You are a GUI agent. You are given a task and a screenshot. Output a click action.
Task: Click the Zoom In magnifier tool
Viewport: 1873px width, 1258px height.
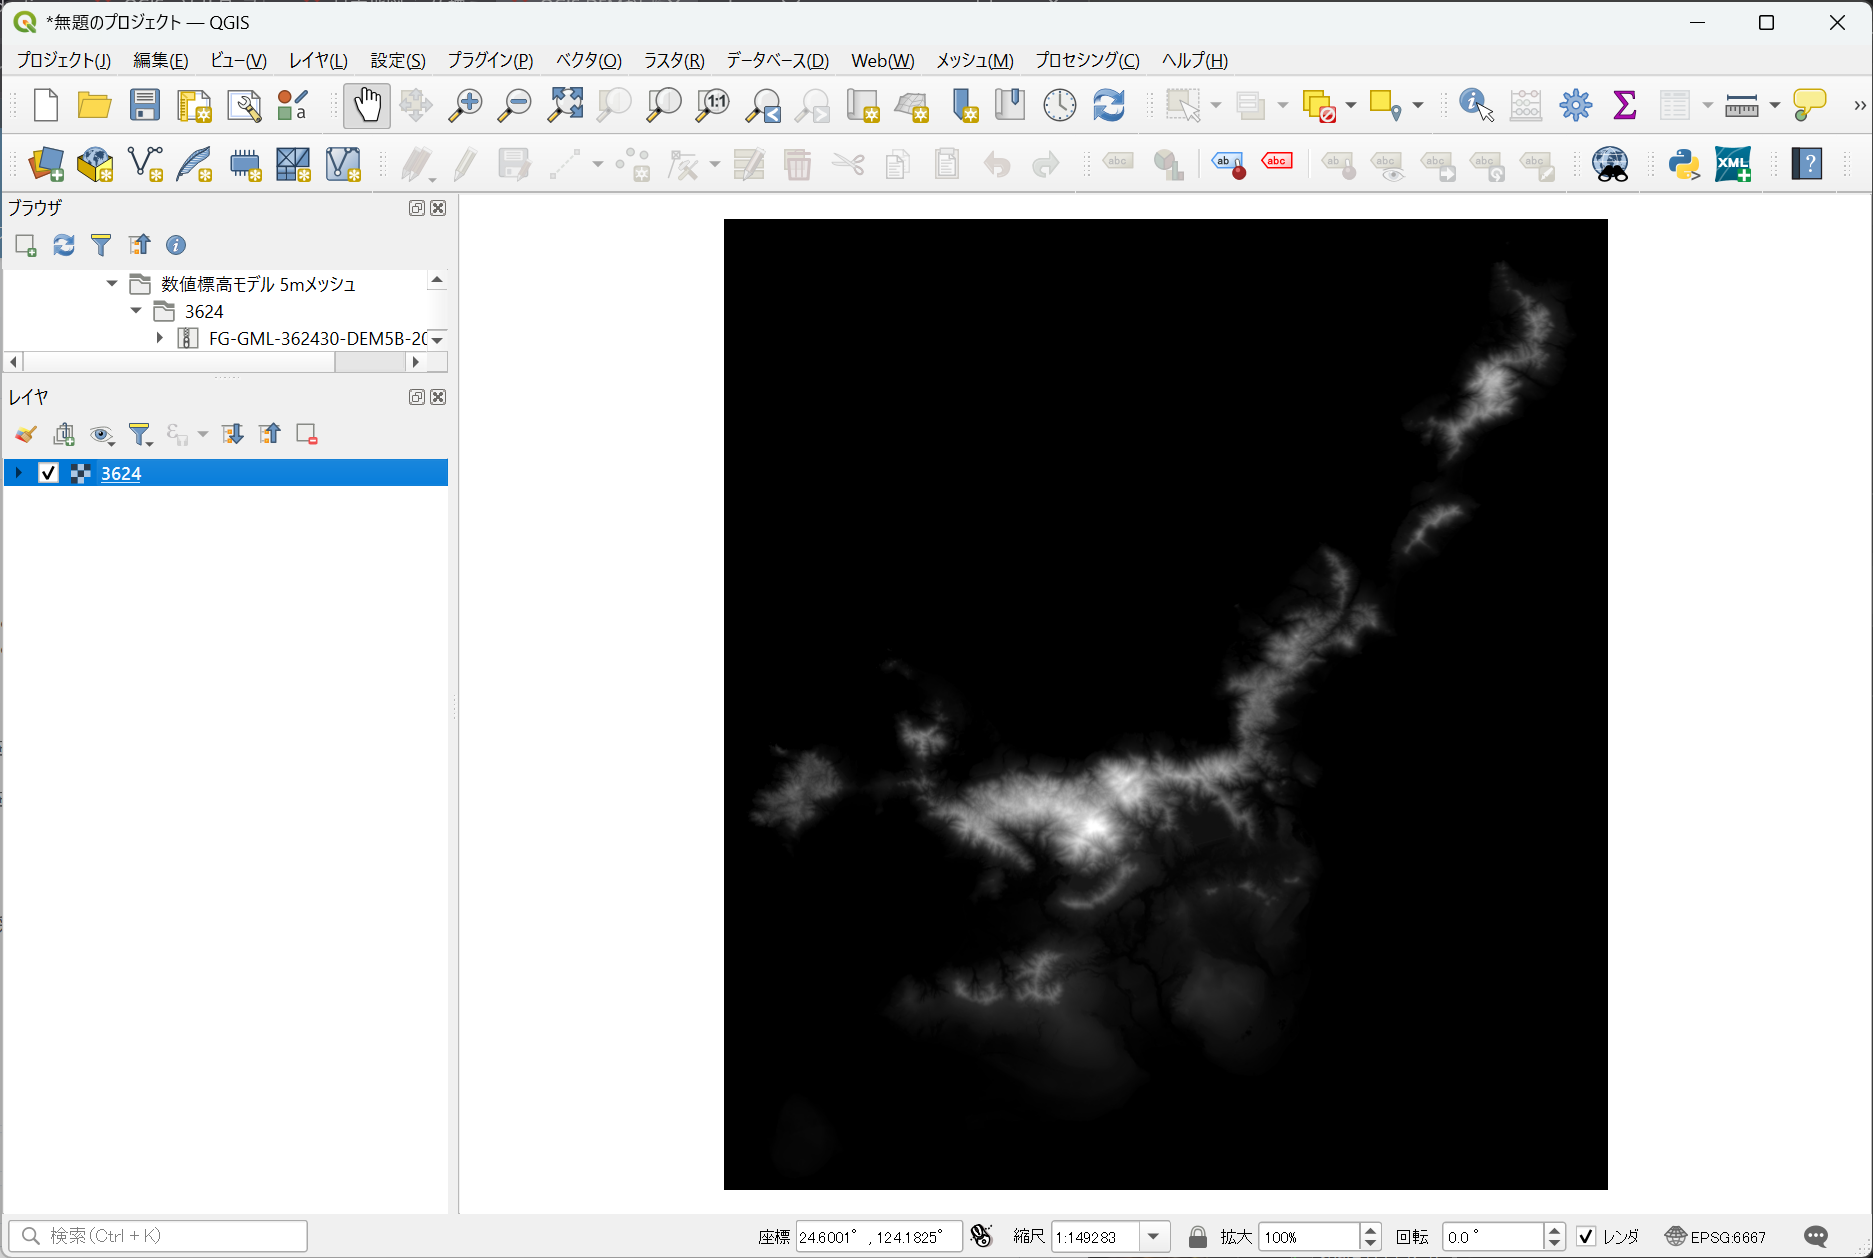click(x=464, y=106)
